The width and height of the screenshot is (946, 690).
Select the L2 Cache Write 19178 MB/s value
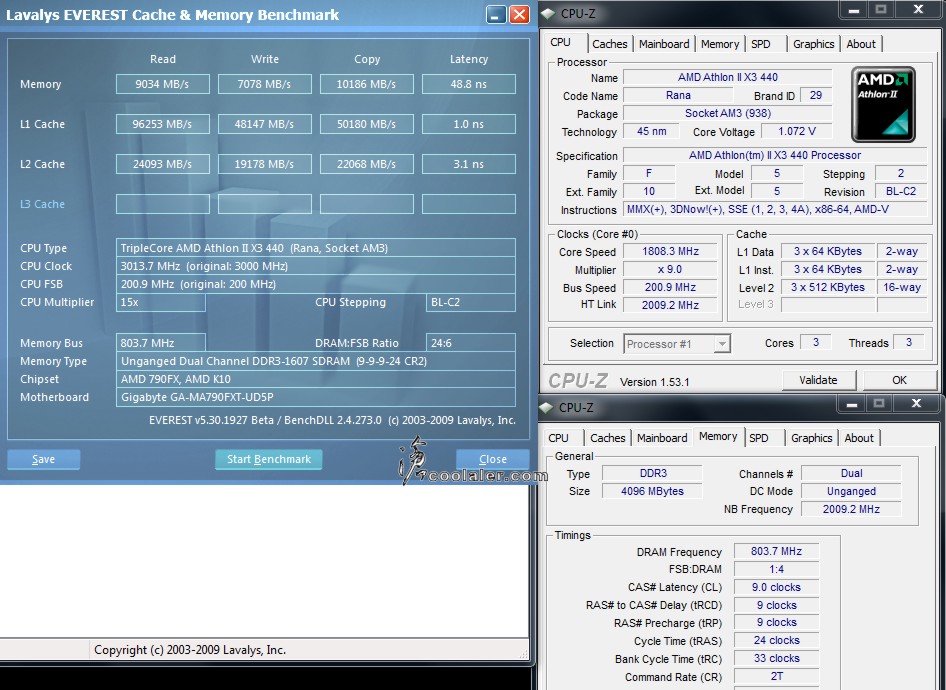click(x=264, y=164)
